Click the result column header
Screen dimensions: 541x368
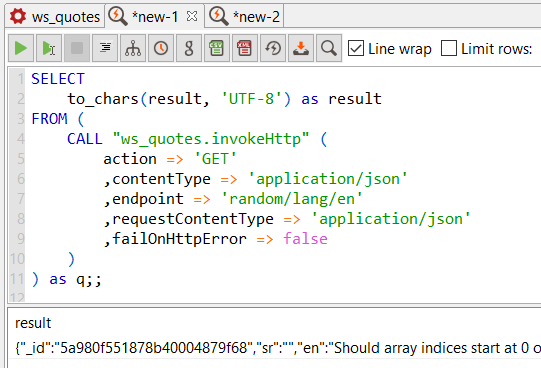click(33, 323)
